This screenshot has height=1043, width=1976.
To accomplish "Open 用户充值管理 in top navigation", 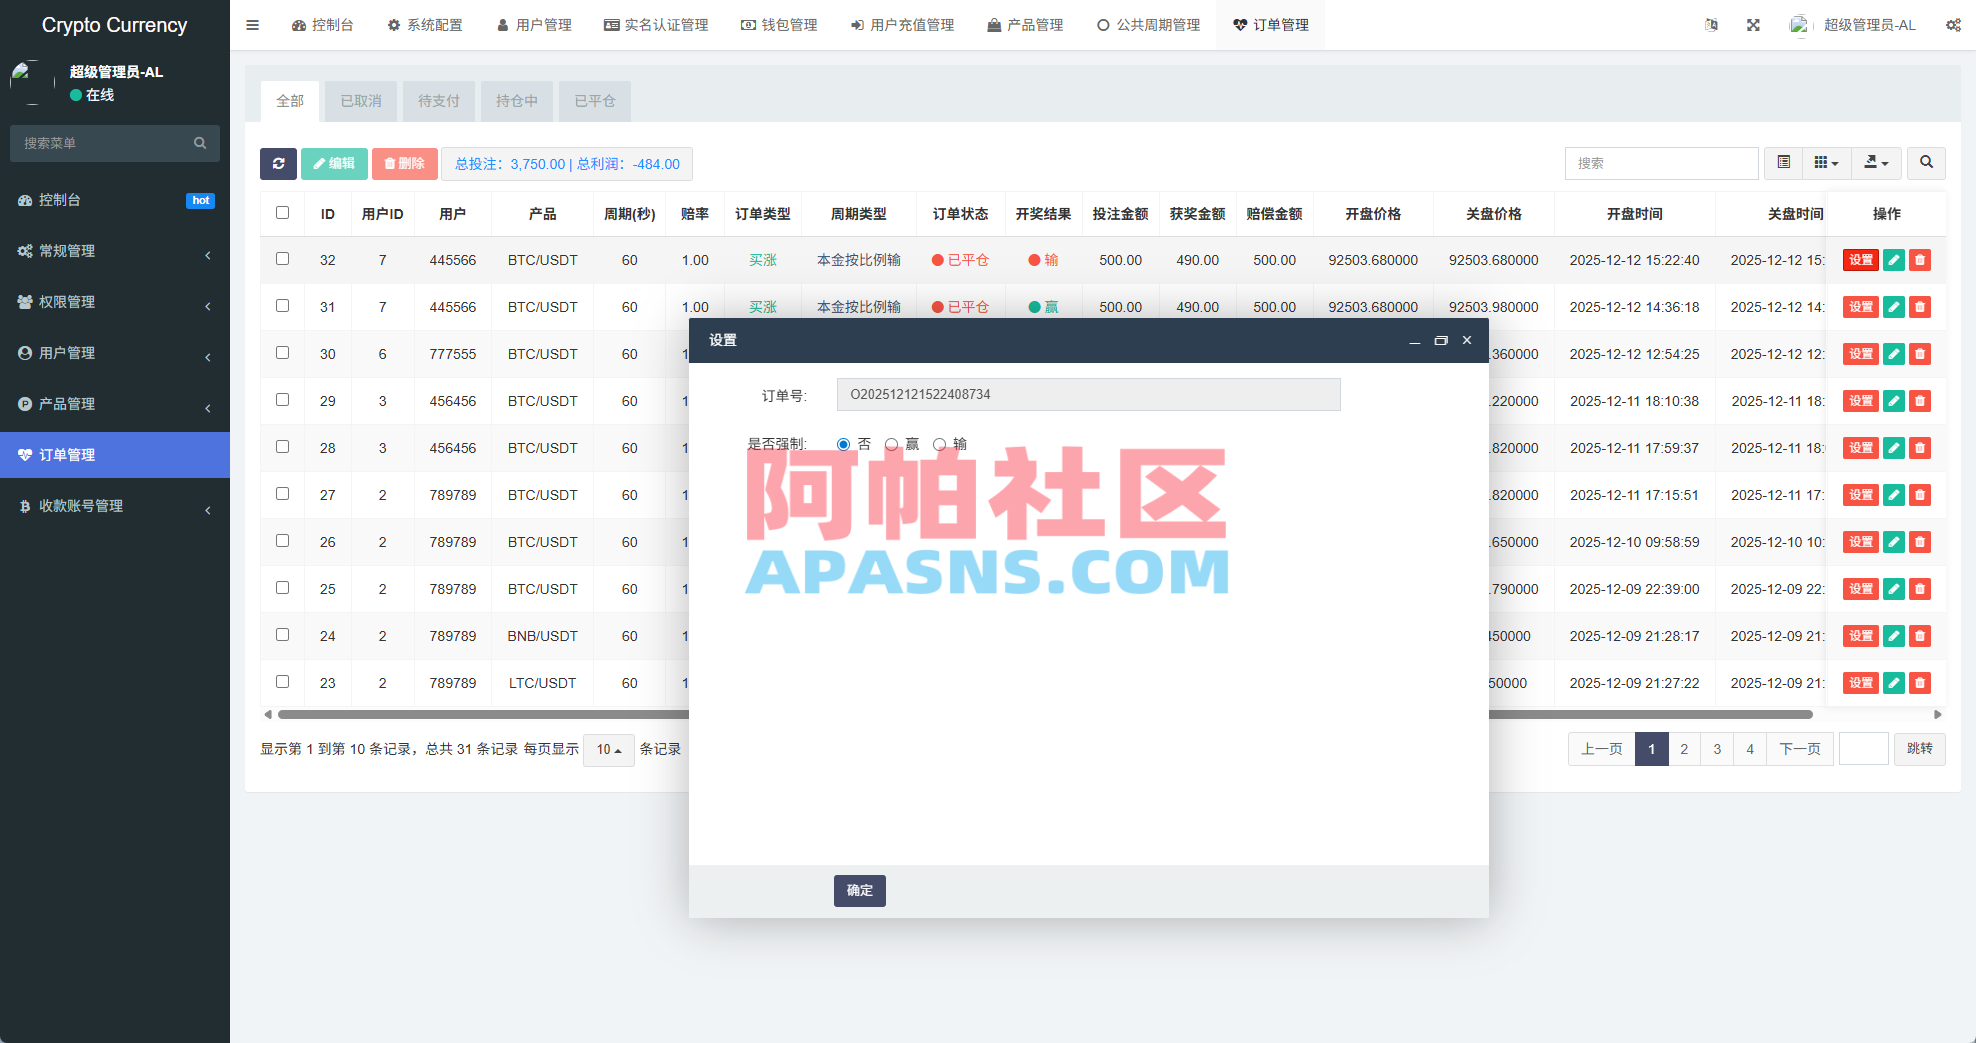I will coord(902,25).
